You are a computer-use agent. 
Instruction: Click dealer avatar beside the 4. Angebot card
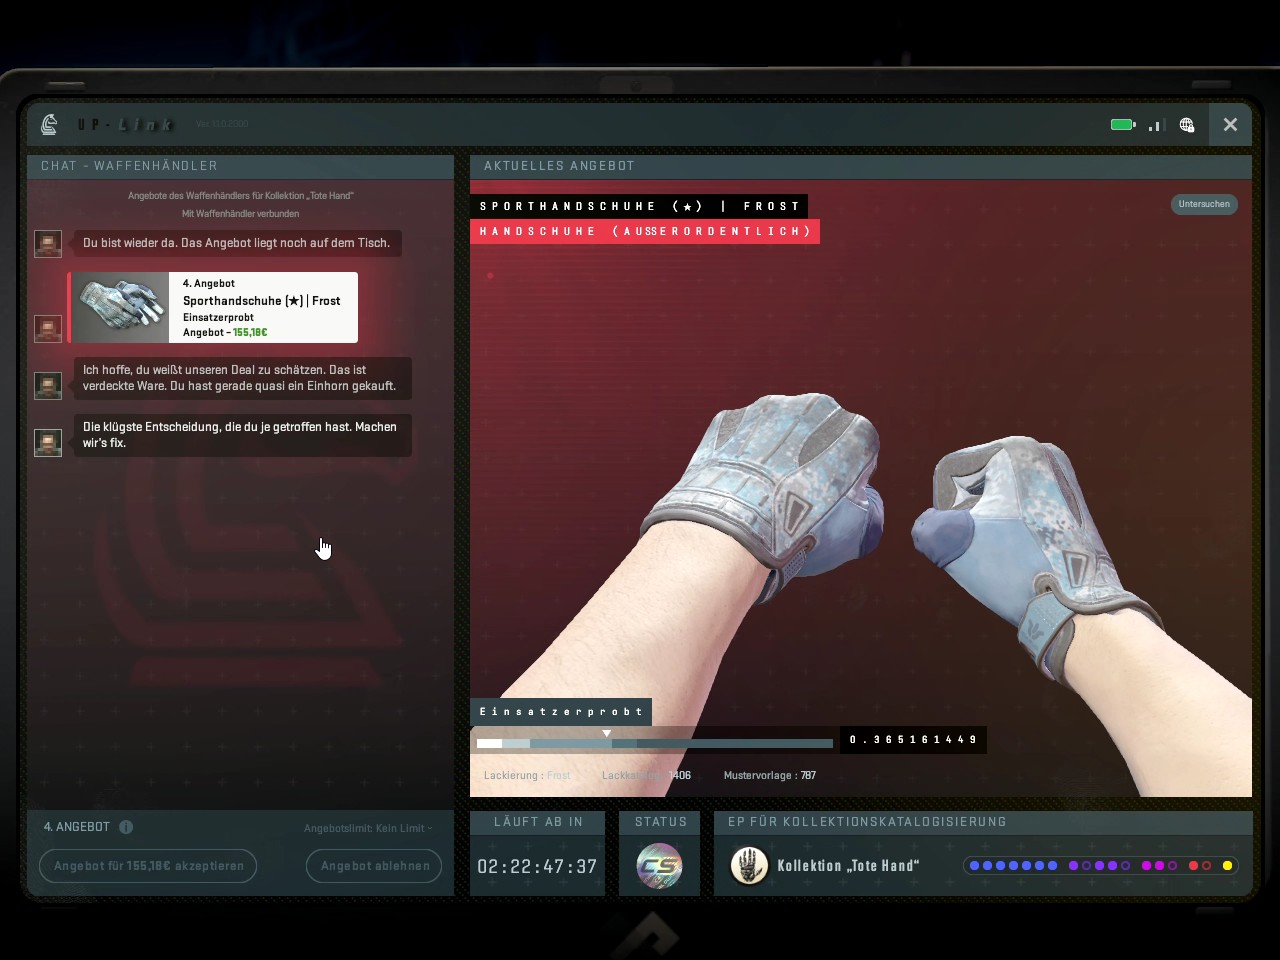48,328
